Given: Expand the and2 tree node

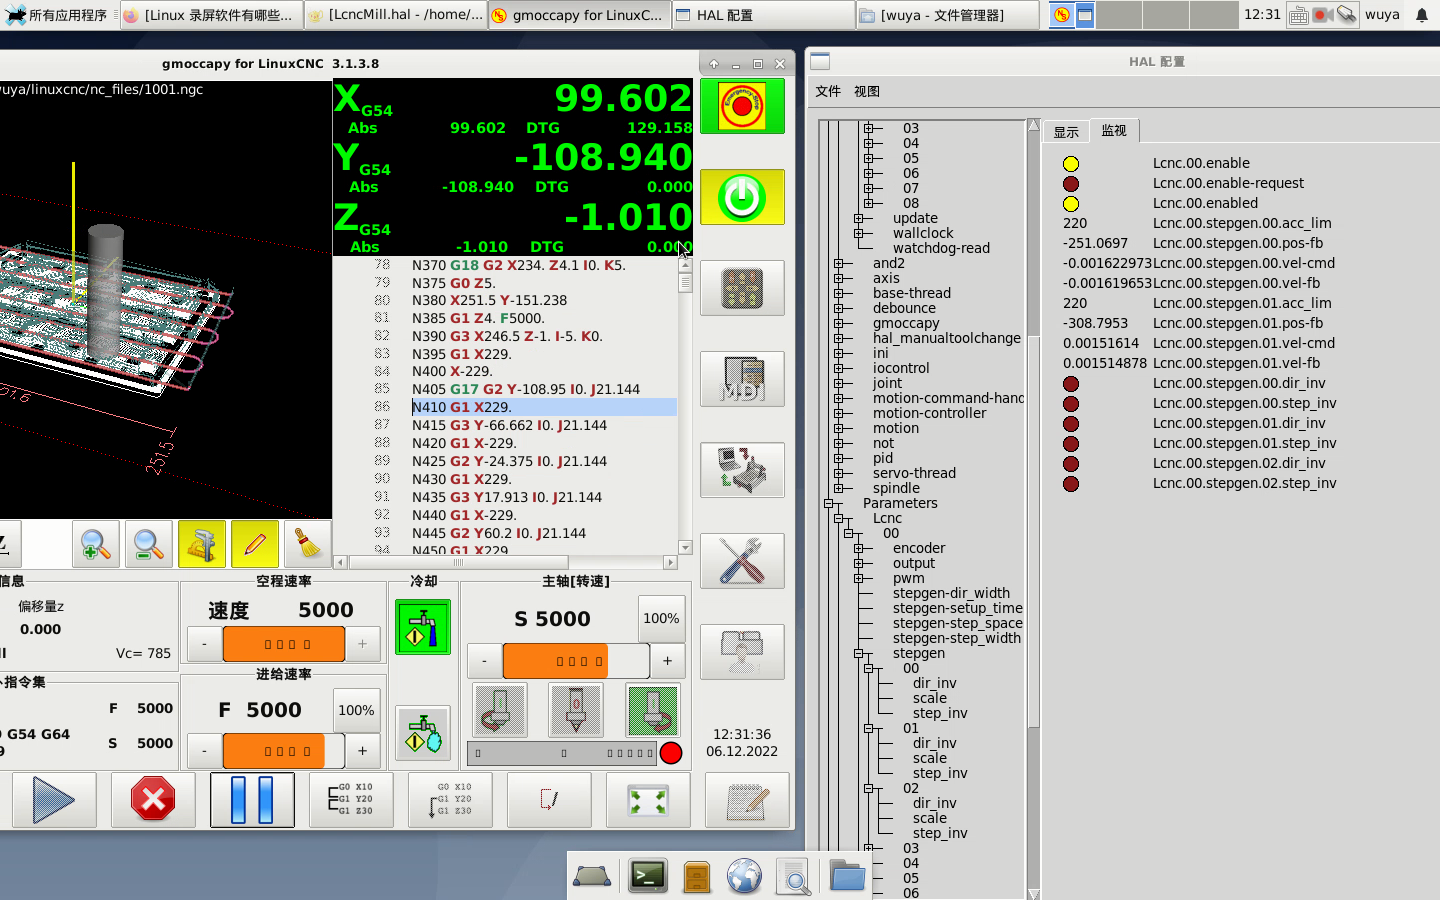Looking at the screenshot, I should coord(839,264).
